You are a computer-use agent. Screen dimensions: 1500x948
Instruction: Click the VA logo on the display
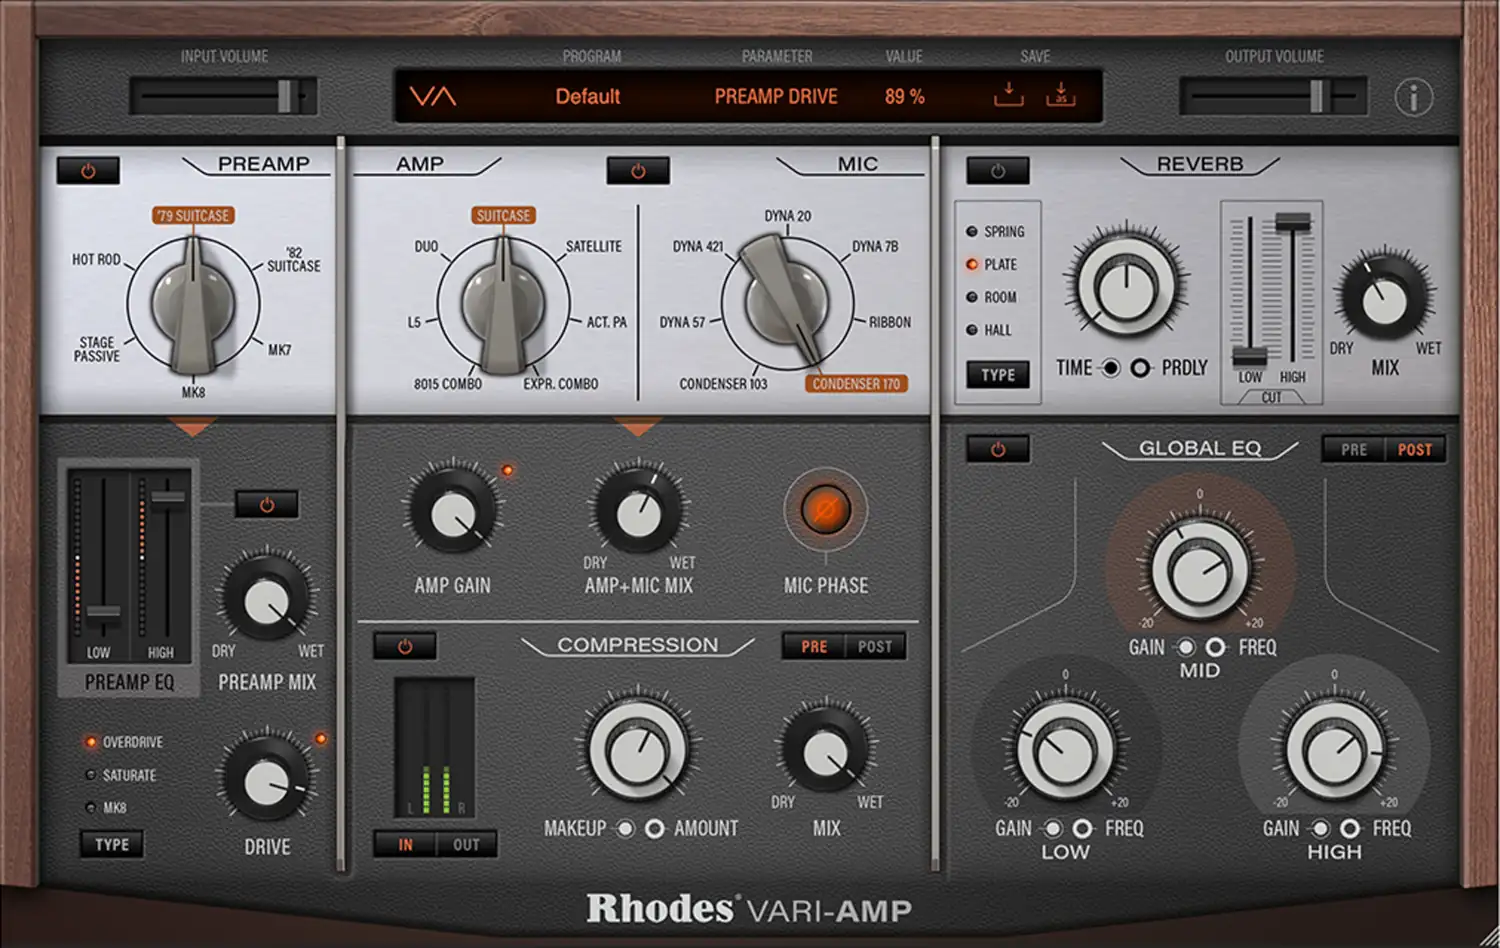click(x=434, y=95)
